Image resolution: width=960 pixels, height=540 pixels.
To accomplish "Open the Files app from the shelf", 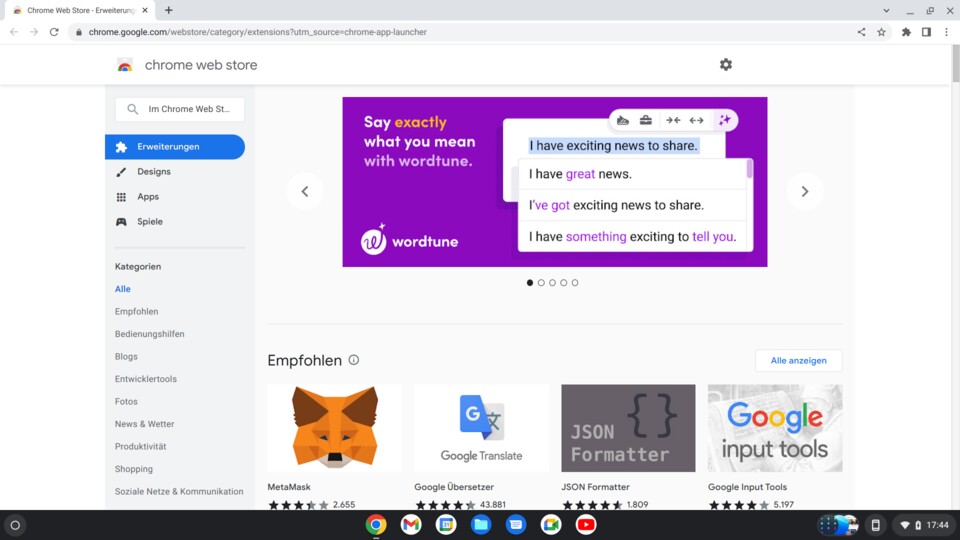I will (x=481, y=525).
